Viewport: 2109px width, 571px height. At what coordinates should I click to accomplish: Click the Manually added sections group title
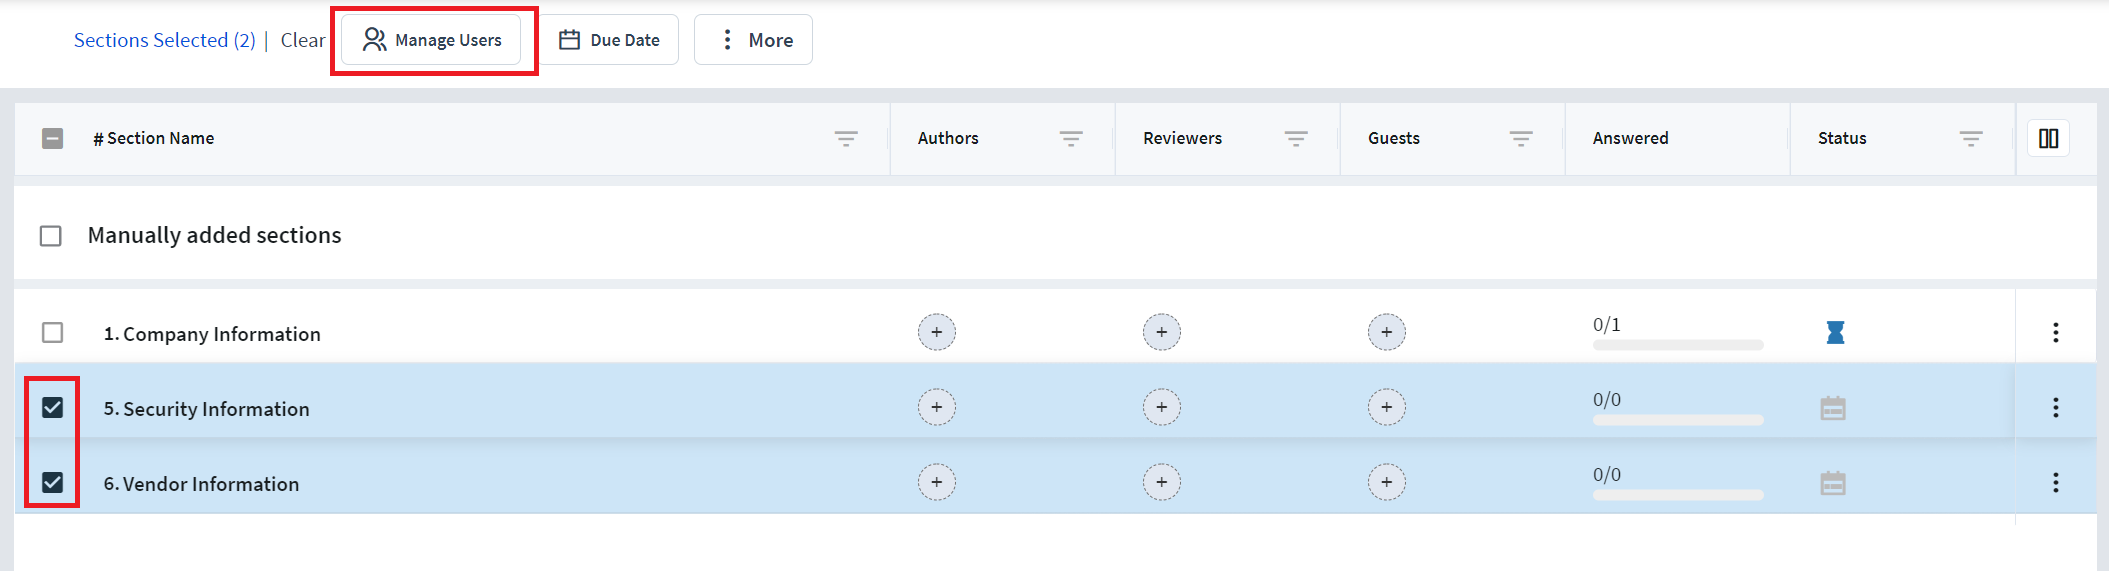(215, 235)
